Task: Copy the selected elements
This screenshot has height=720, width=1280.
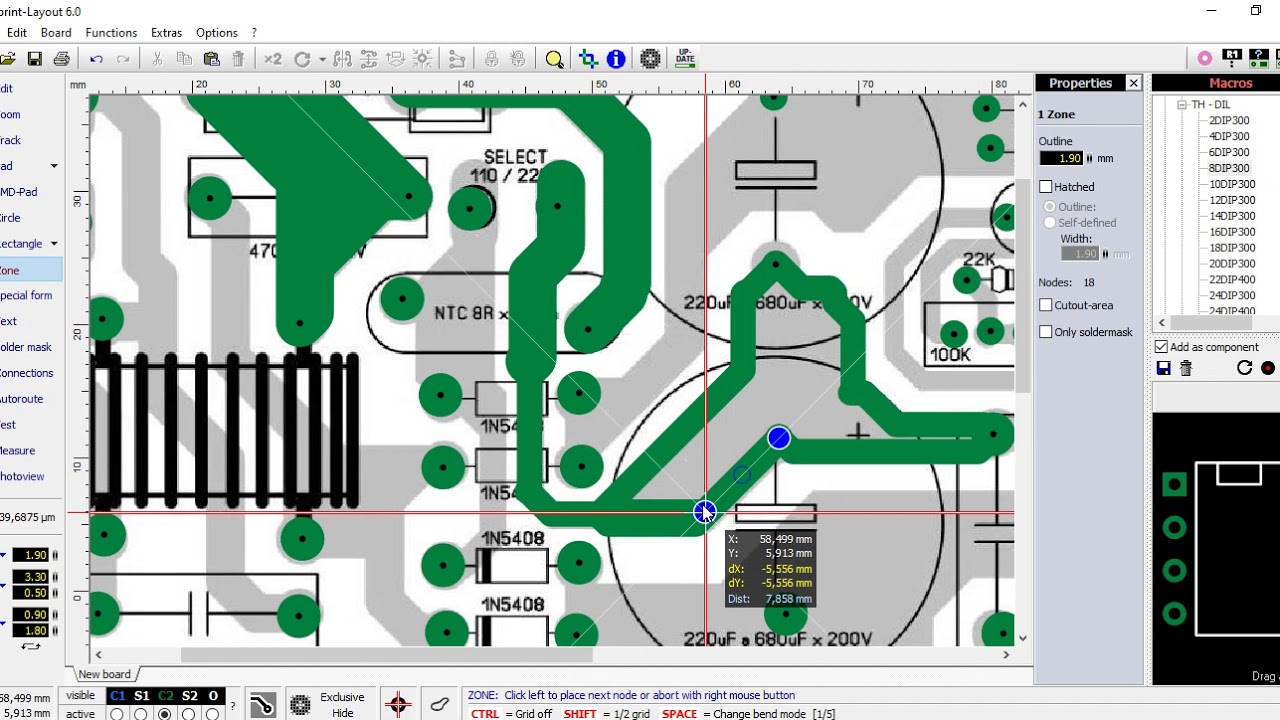Action: [x=184, y=59]
